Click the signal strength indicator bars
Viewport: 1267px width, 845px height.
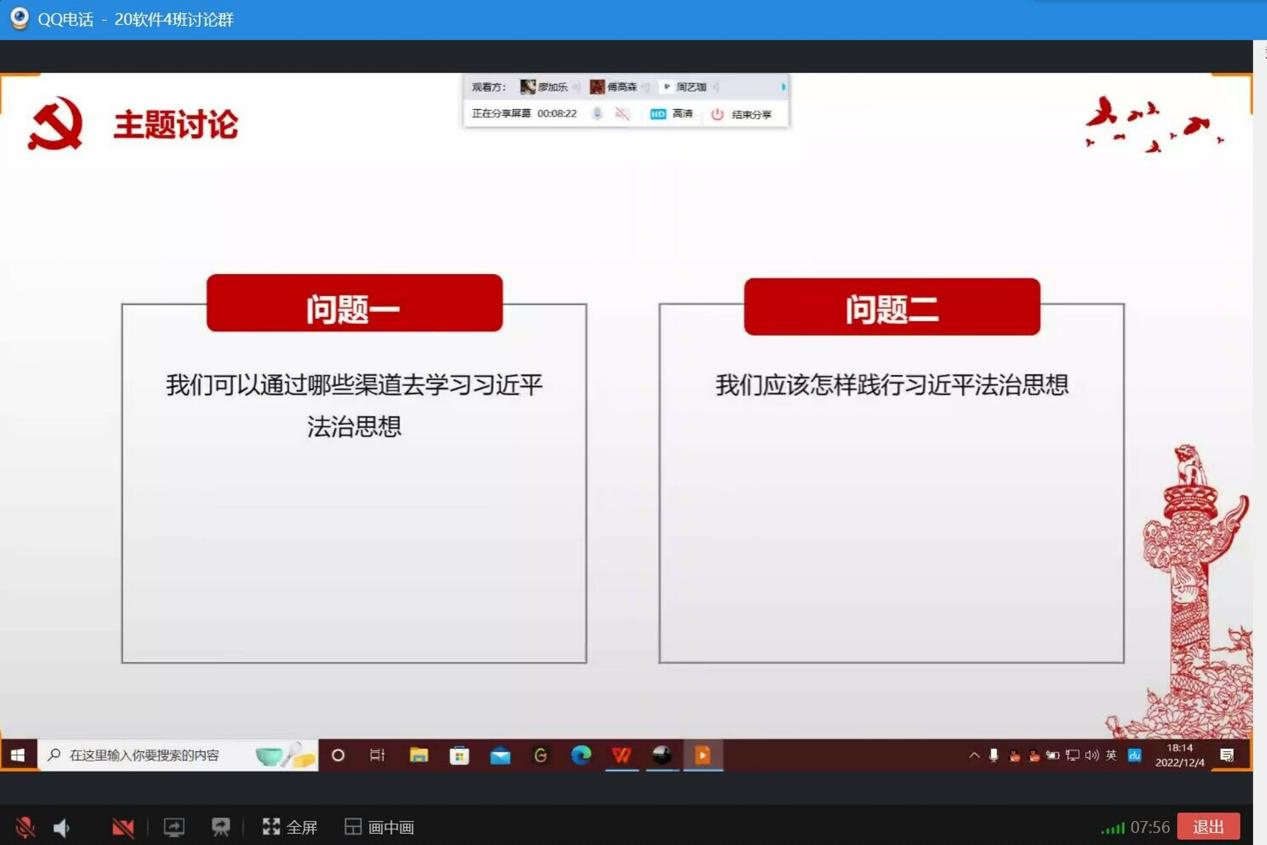(x=1112, y=828)
